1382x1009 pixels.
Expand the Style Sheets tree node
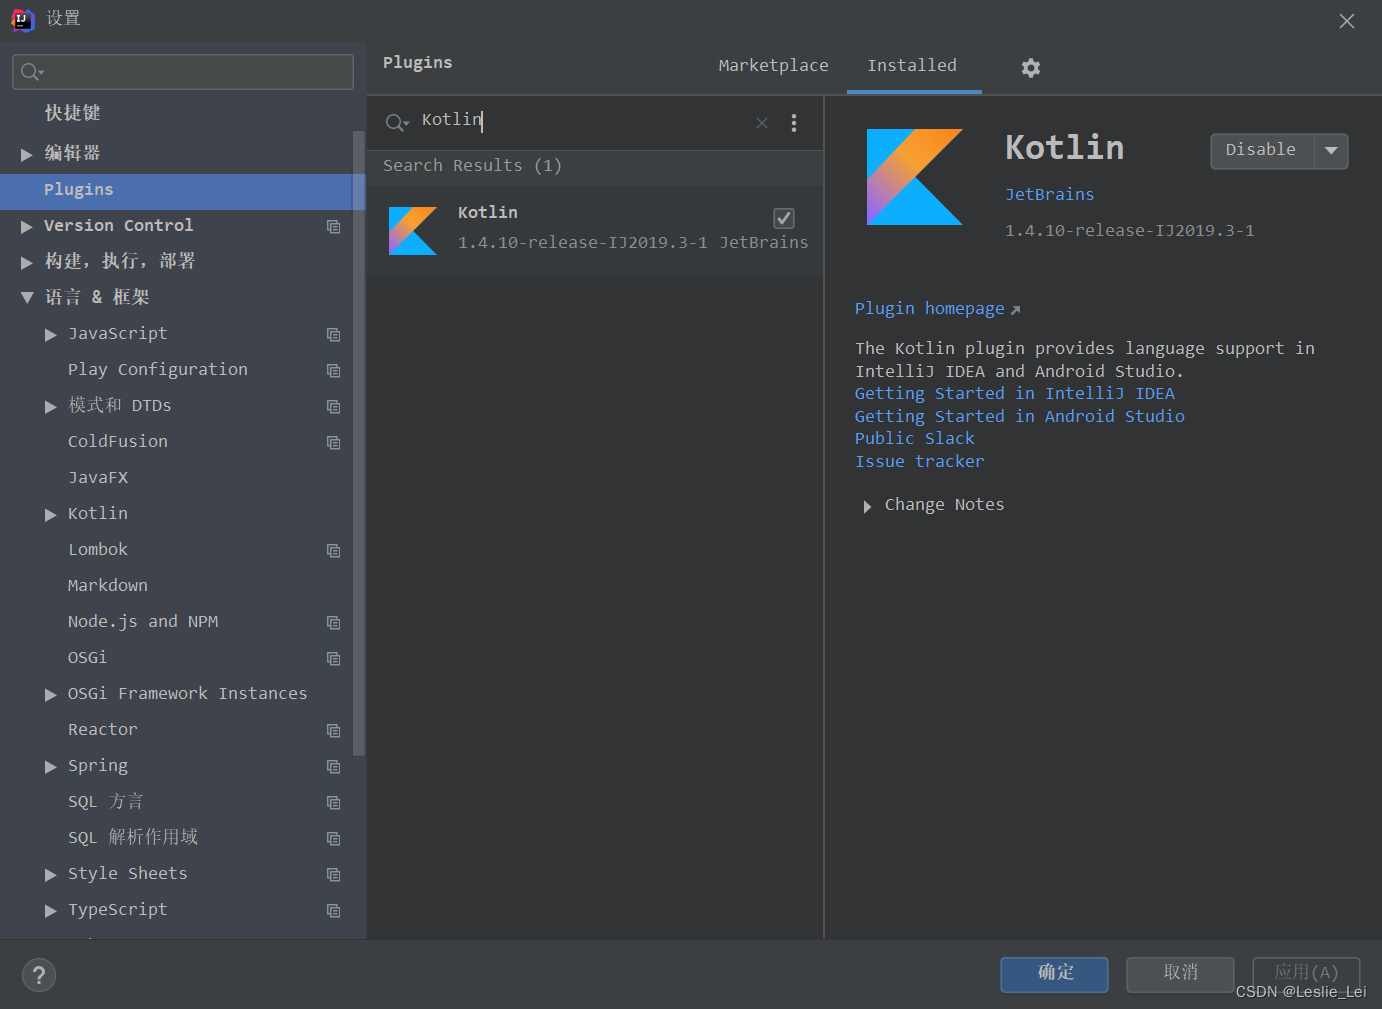click(51, 874)
